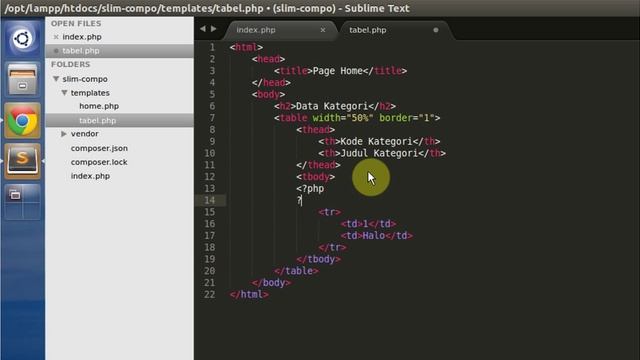Image resolution: width=640 pixels, height=360 pixels.
Task: Click the unsaved dot beside tabel.php in Open Files
Action: tap(56, 51)
